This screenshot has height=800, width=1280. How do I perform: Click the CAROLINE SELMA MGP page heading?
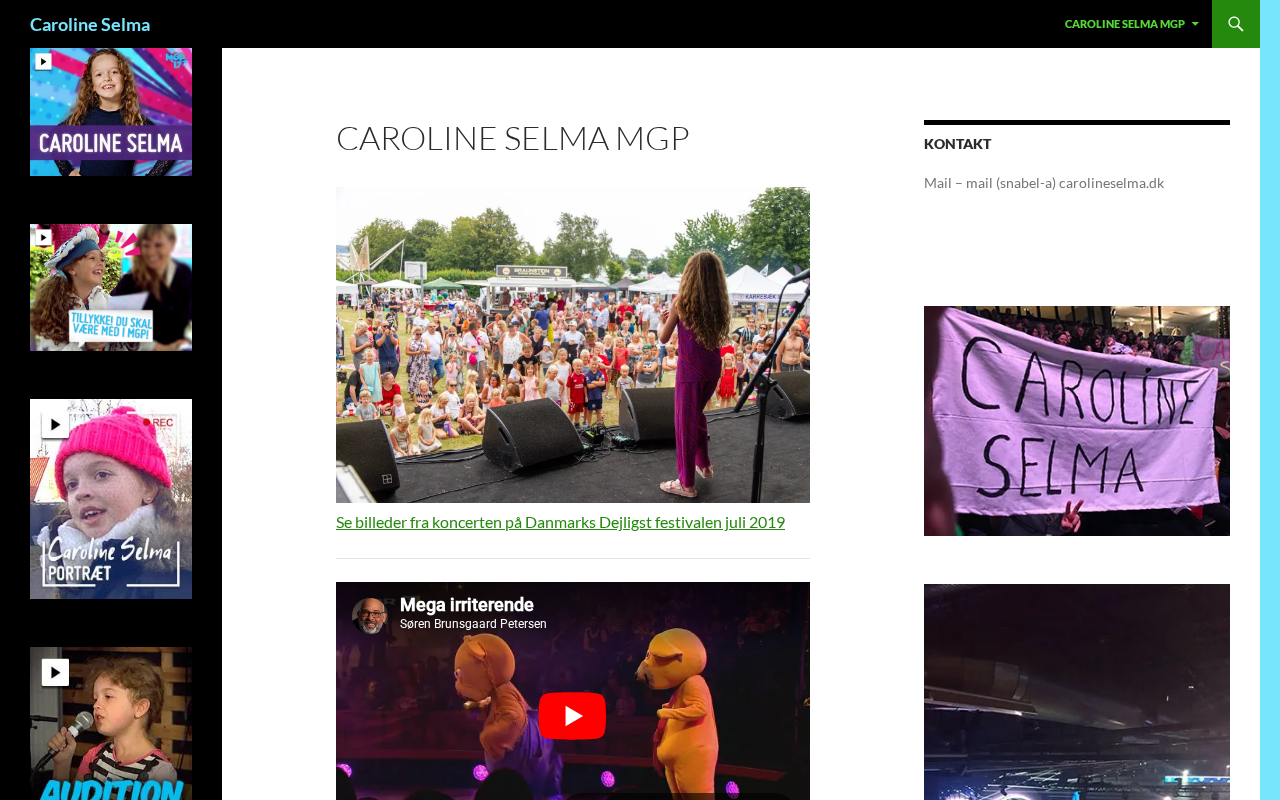[513, 138]
